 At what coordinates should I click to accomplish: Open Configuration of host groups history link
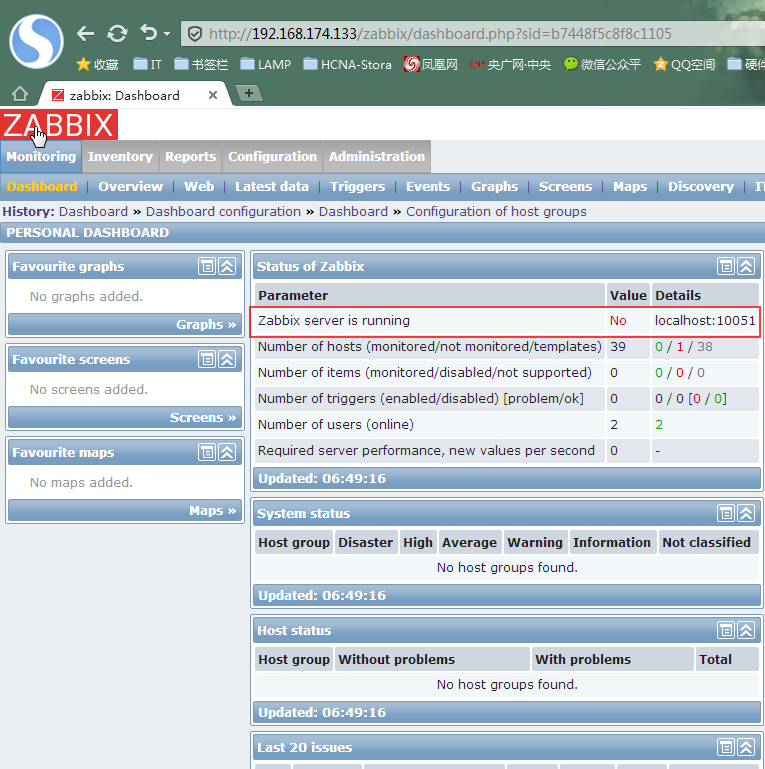tap(496, 211)
